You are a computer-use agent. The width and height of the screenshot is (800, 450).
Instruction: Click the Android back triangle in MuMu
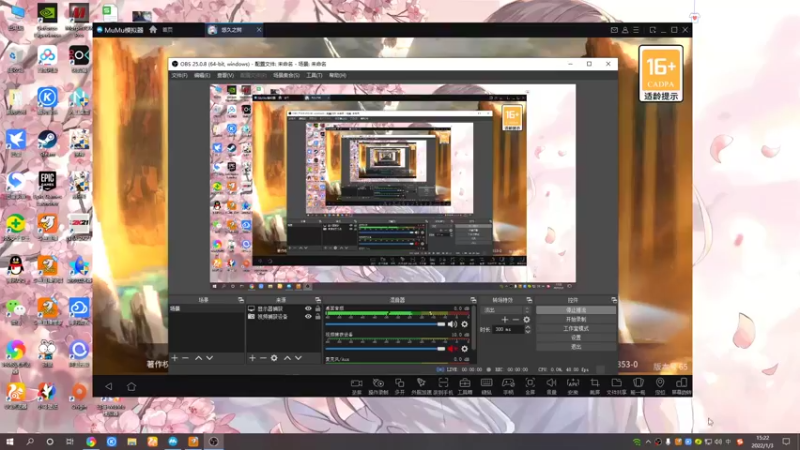[x=109, y=387]
